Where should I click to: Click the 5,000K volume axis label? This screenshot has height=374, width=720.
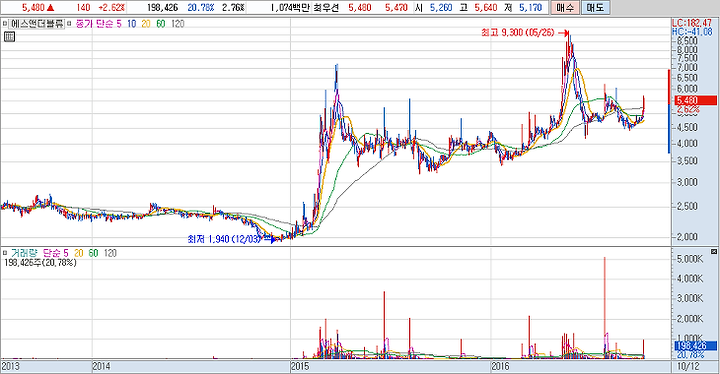point(690,259)
